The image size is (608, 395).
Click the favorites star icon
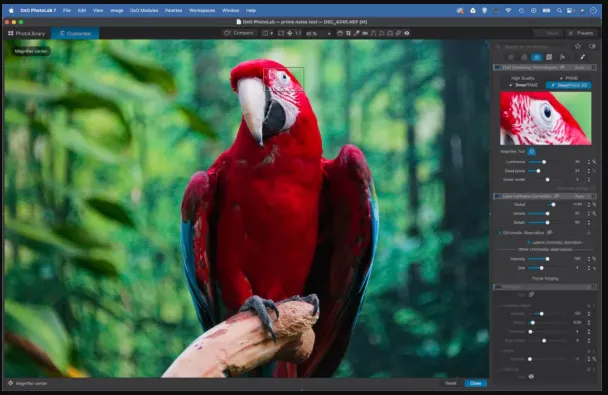tap(578, 46)
